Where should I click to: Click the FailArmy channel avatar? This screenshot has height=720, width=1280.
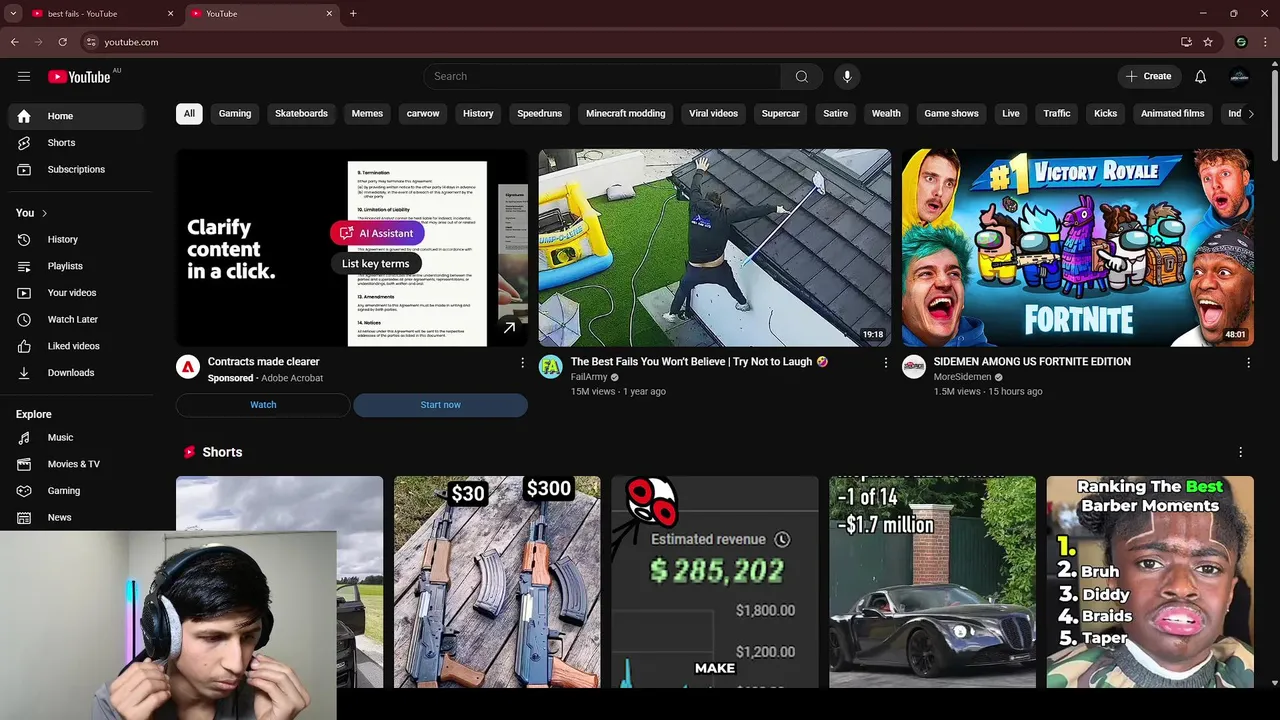tap(551, 367)
